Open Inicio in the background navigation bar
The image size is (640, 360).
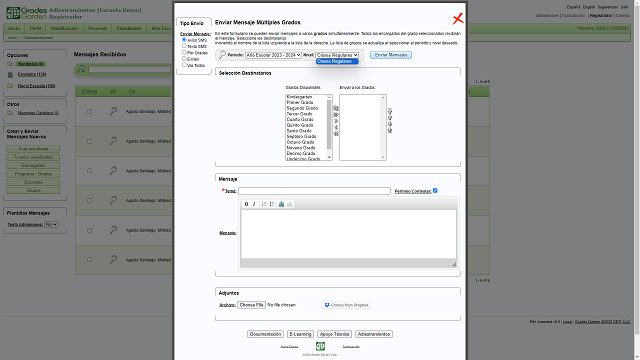point(14,28)
